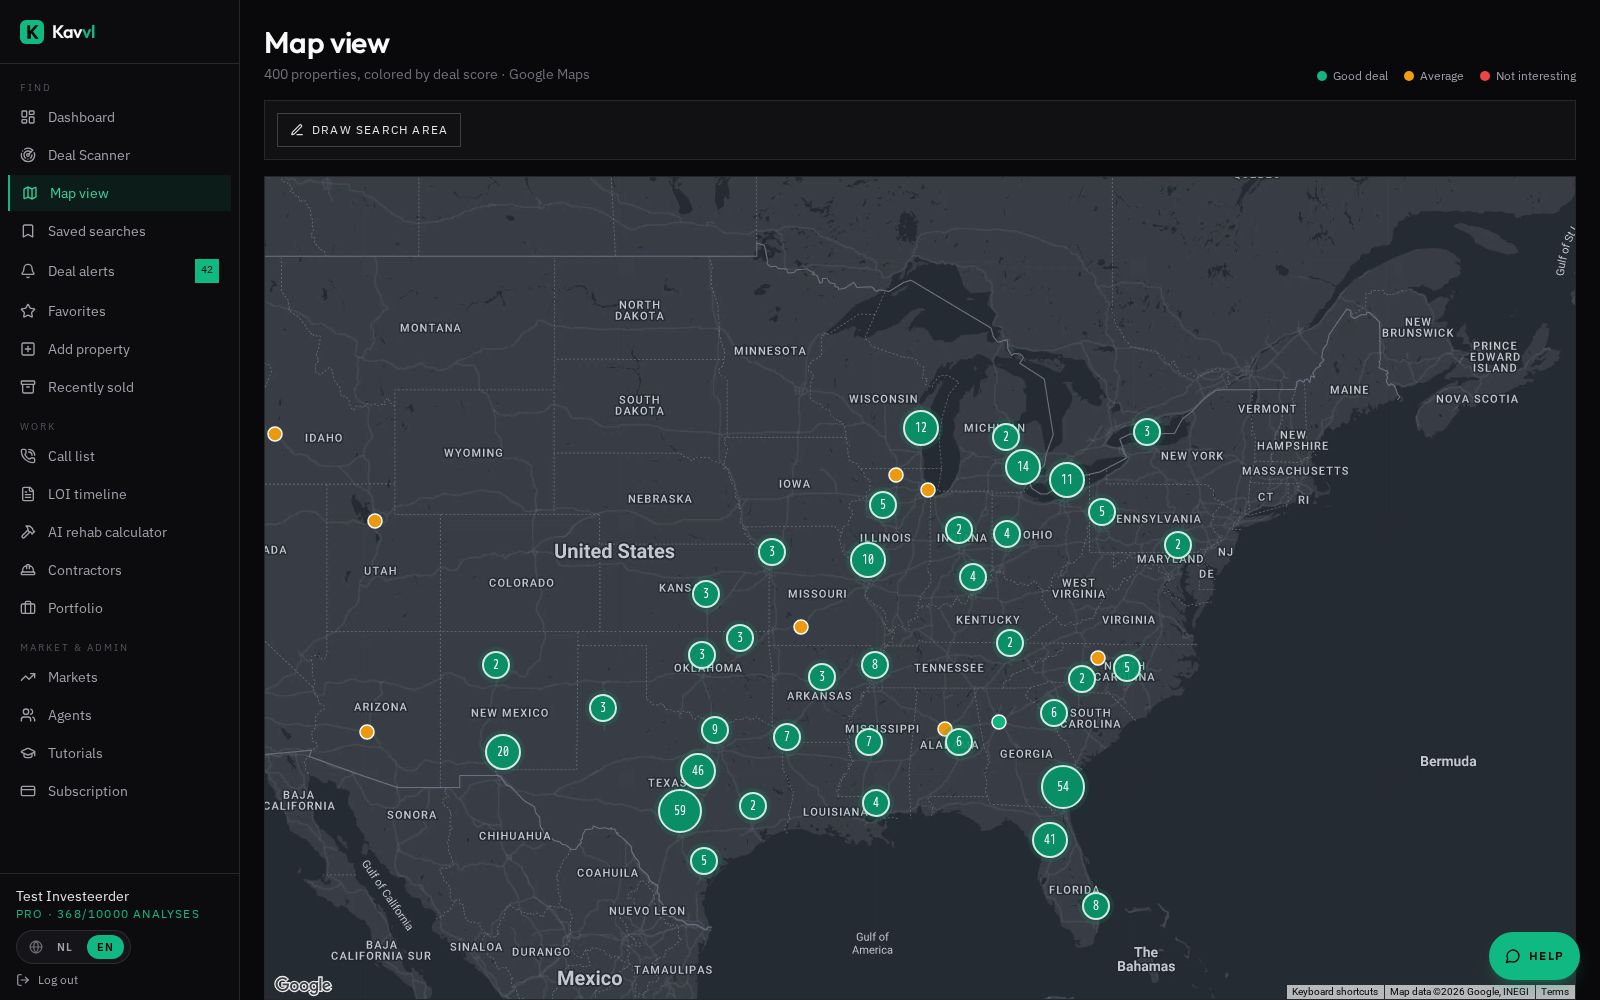Click the Portfolio briefcase icon
This screenshot has height=1000, width=1600.
pyautogui.click(x=28, y=608)
